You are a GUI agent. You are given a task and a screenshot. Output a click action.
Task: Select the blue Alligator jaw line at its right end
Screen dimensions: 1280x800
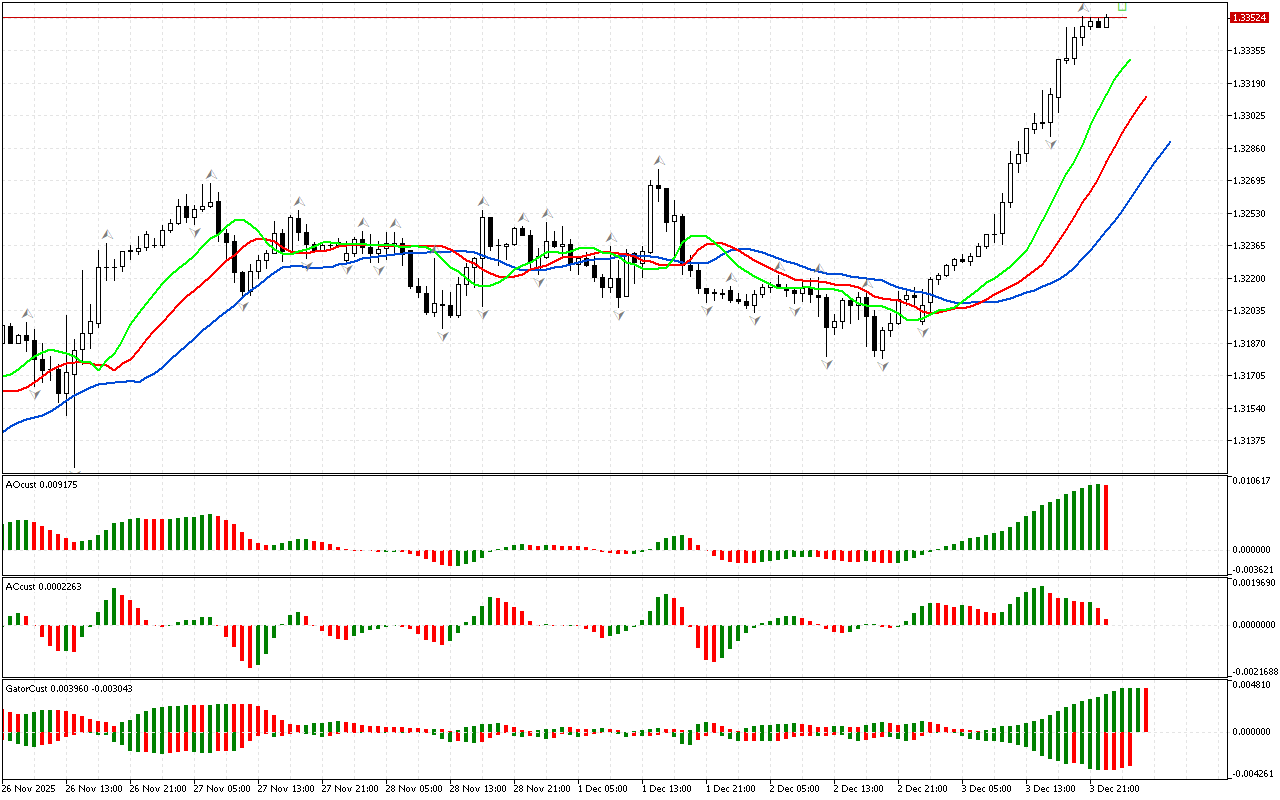tap(1168, 144)
